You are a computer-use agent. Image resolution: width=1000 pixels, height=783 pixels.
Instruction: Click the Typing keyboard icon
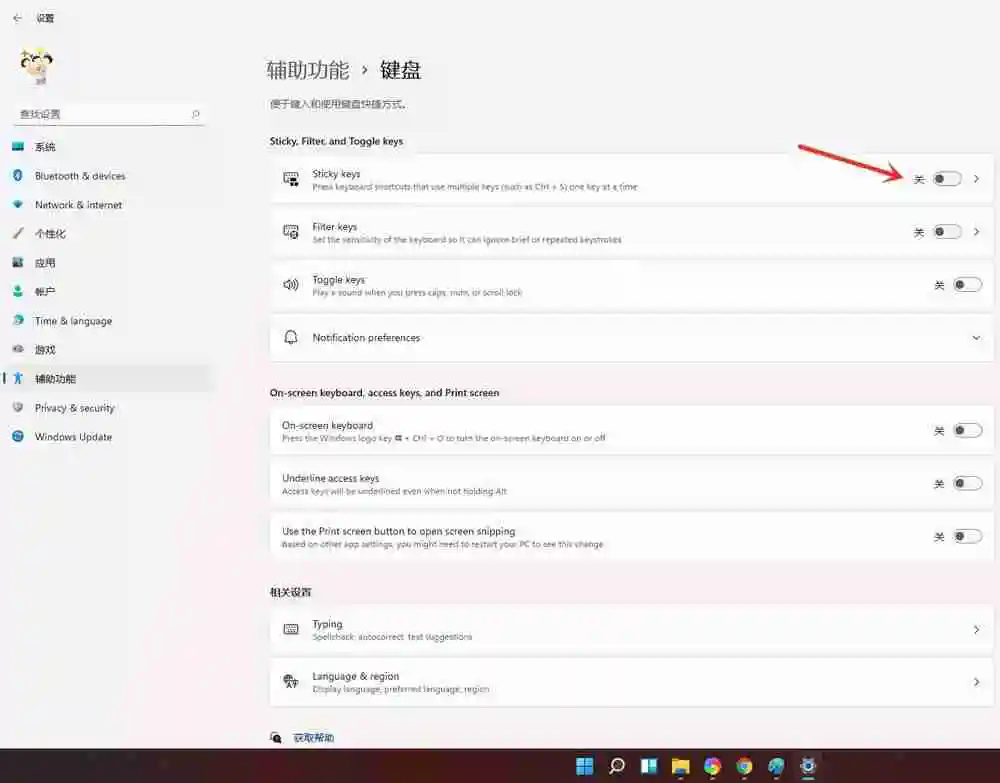tap(291, 629)
